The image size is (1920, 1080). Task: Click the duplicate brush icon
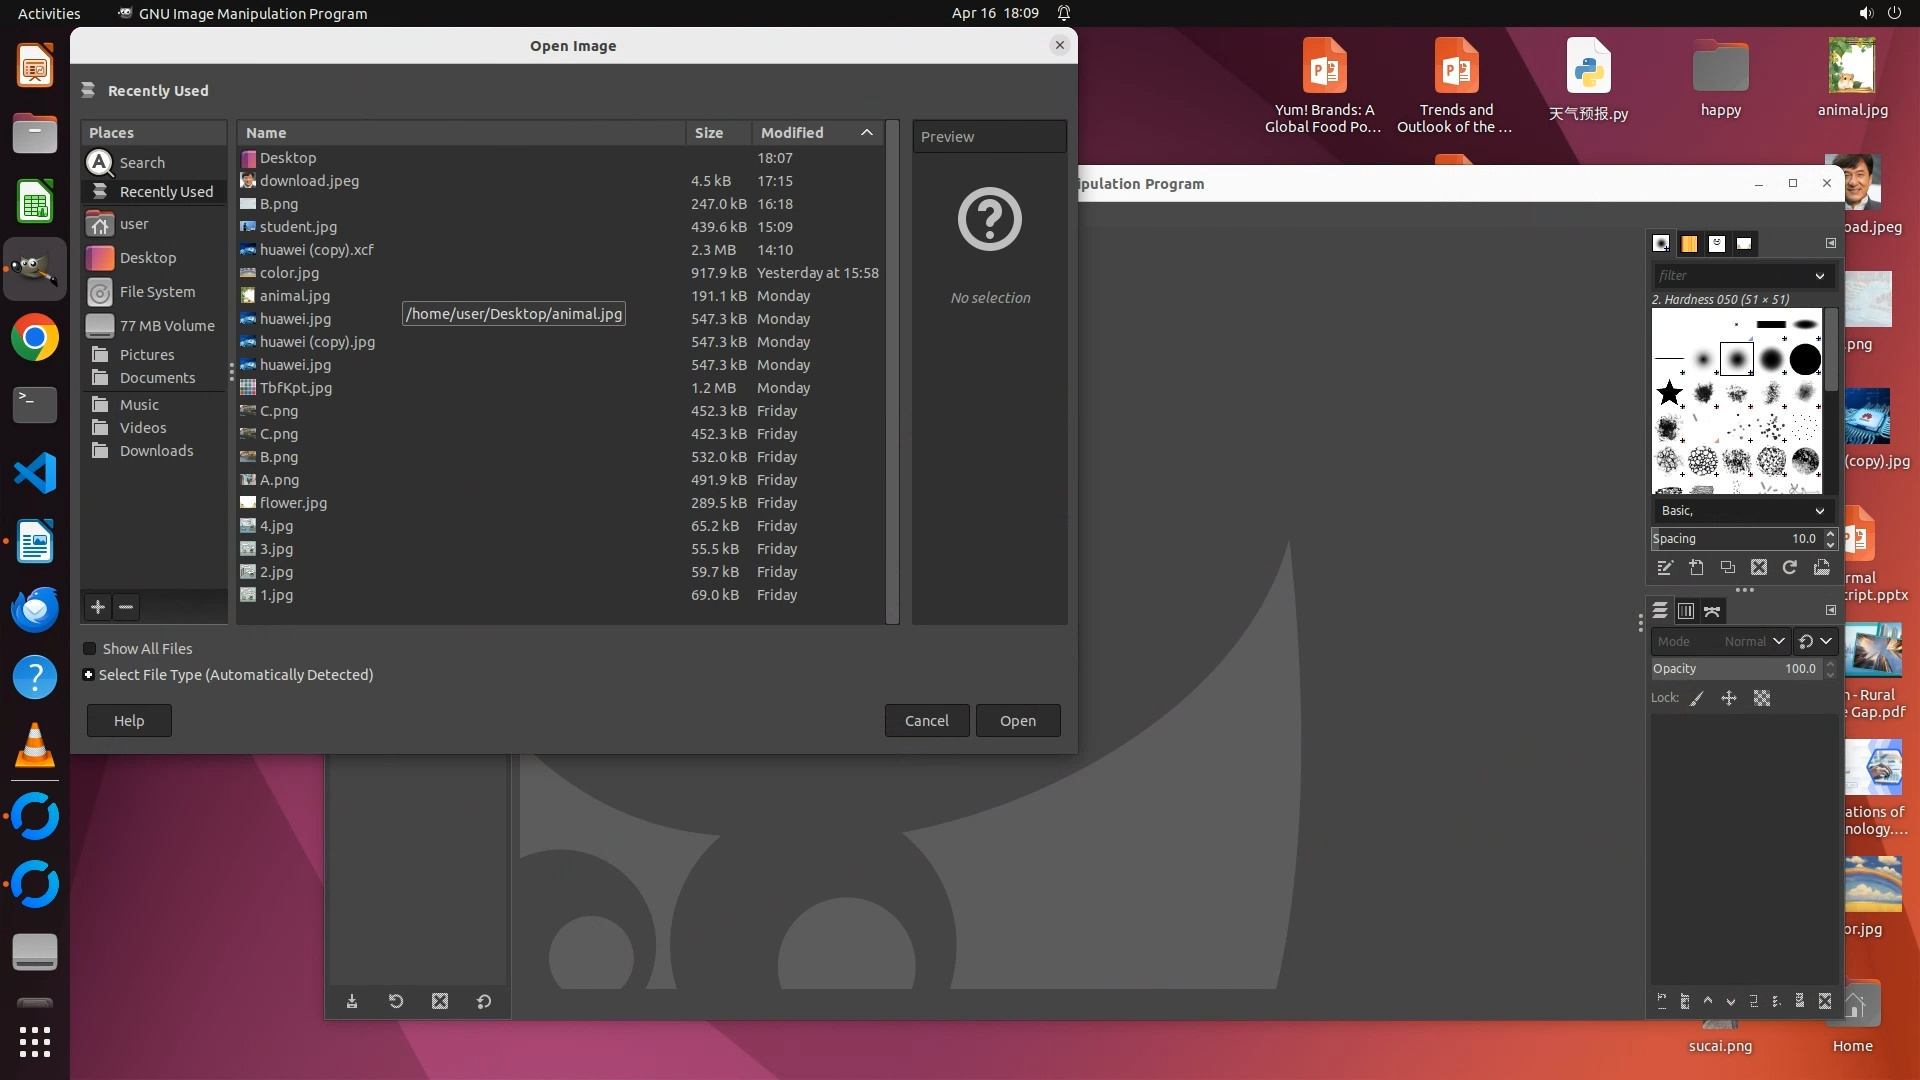1728,568
